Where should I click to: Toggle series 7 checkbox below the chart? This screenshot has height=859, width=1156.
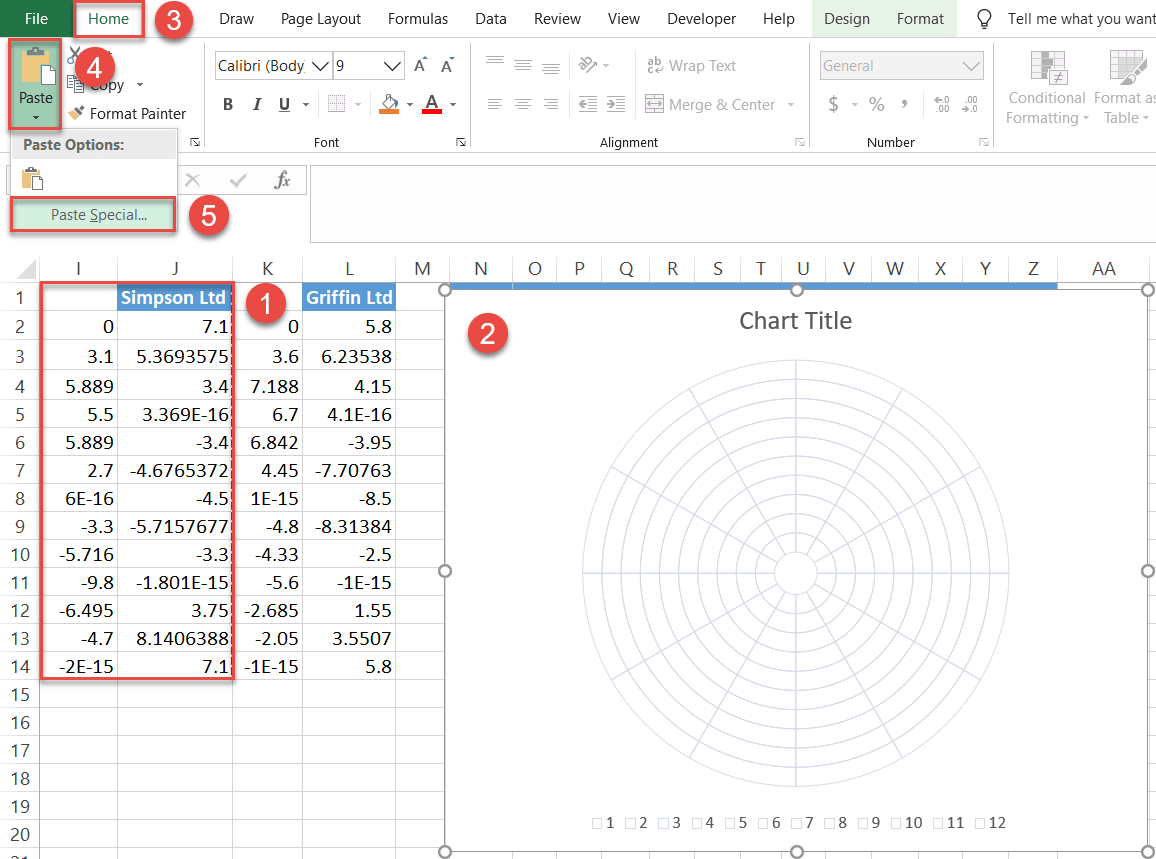pyautogui.click(x=801, y=823)
